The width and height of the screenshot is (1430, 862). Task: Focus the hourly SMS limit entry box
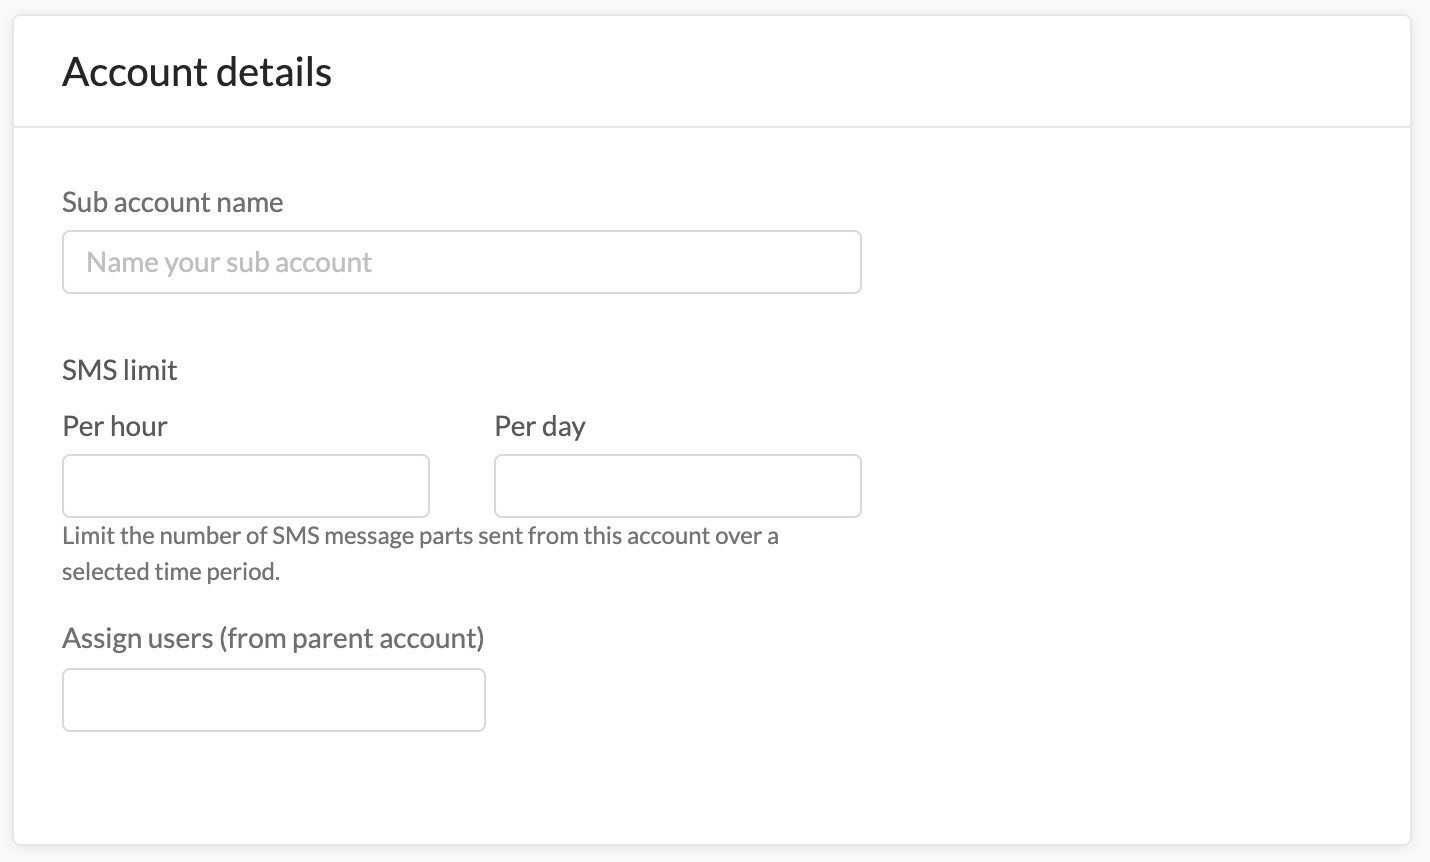(245, 485)
